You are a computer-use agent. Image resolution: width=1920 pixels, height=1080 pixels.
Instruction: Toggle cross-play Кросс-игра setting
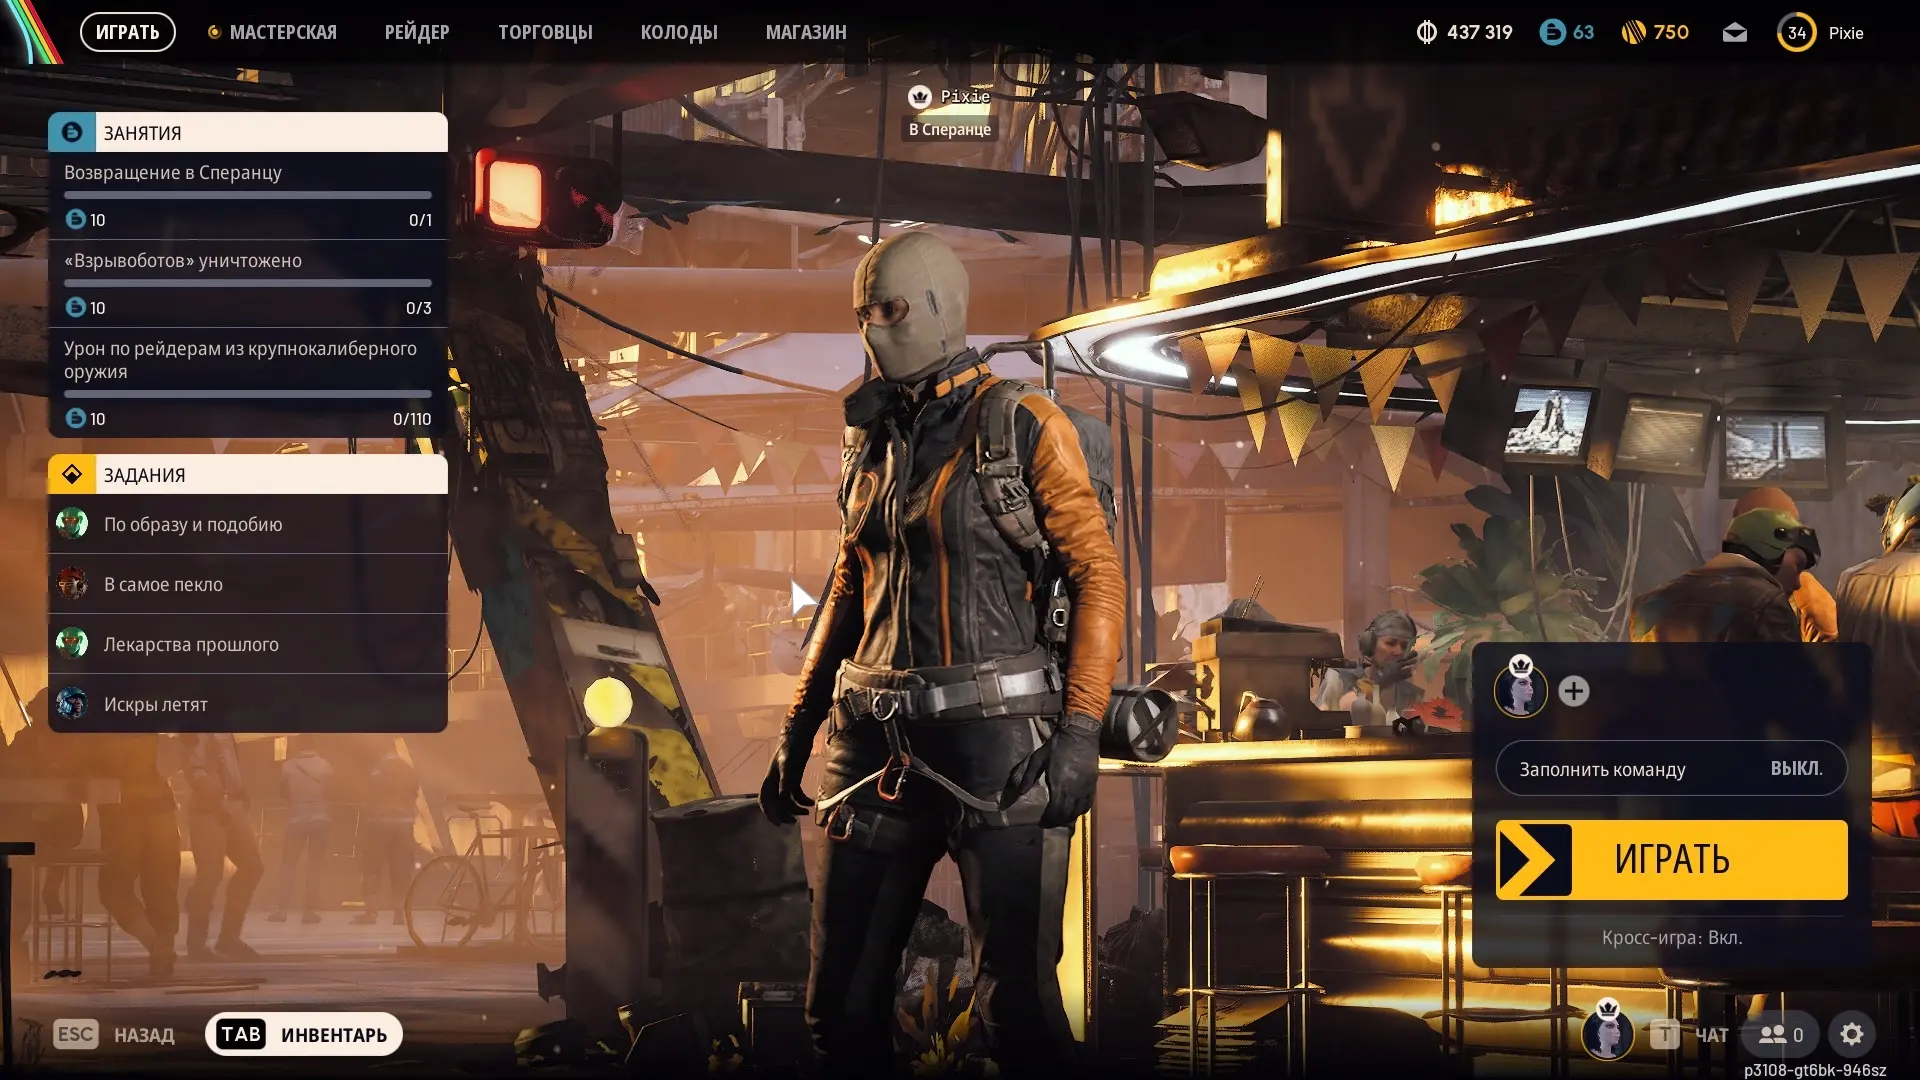point(1671,938)
